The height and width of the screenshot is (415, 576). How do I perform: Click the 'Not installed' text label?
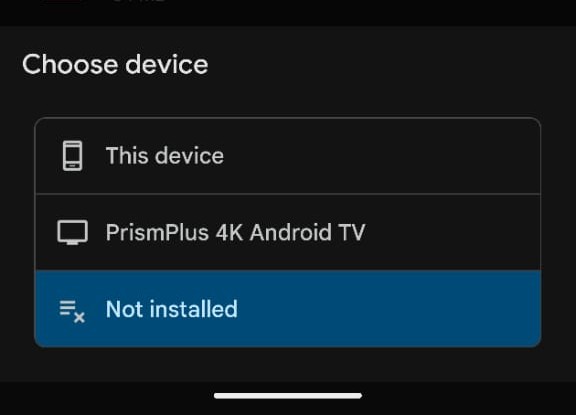tap(172, 309)
